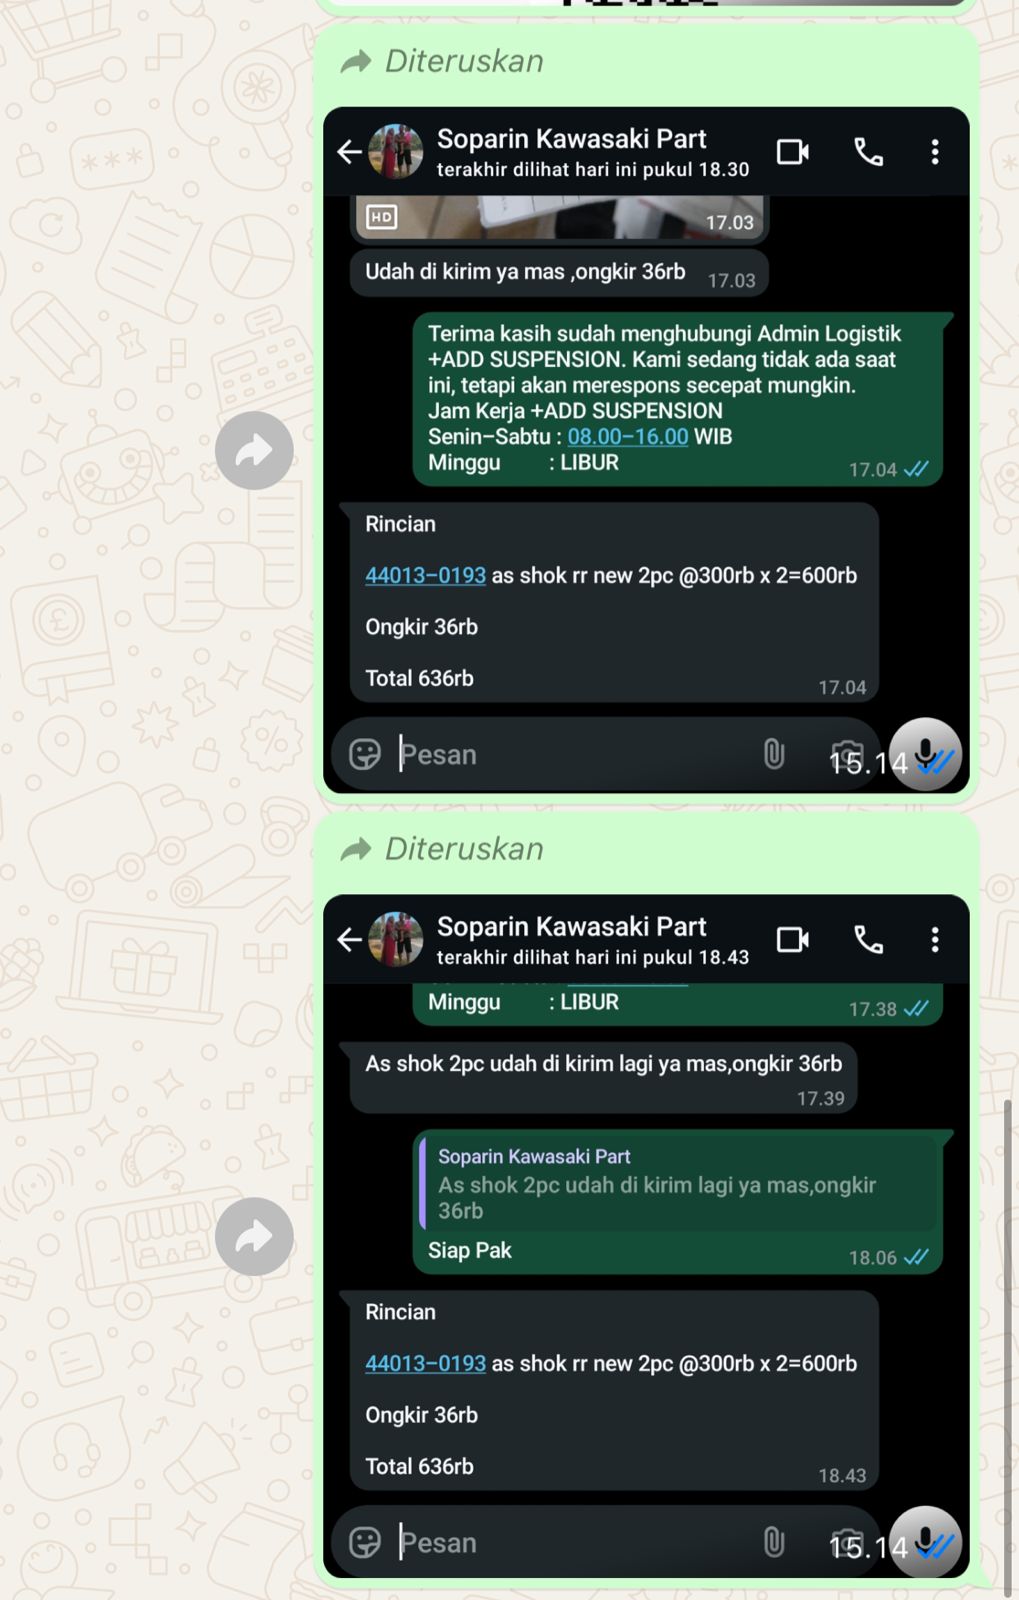Click 44013-0193 link in lower Rincian
Image resolution: width=1019 pixels, height=1600 pixels.
click(425, 1364)
